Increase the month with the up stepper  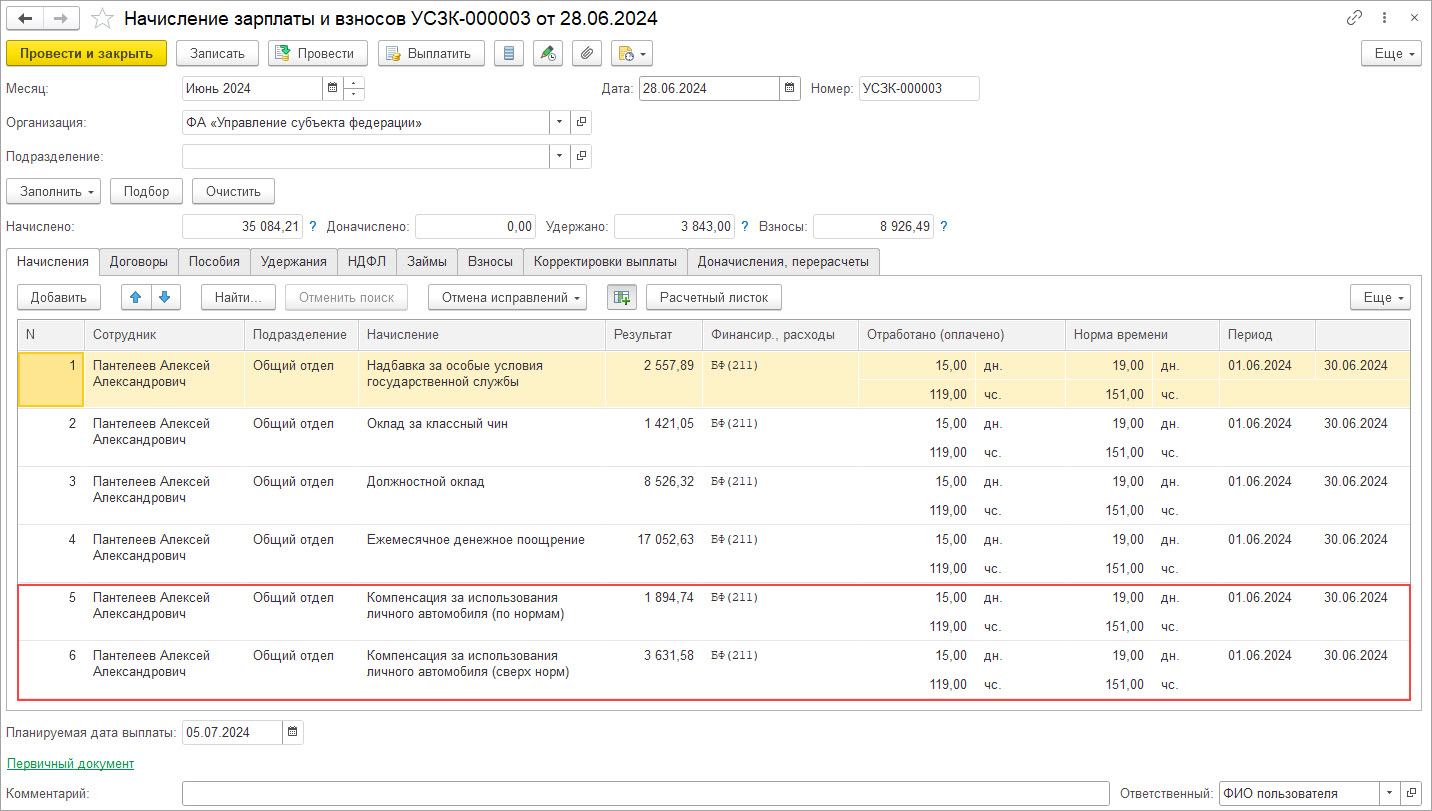pos(354,83)
